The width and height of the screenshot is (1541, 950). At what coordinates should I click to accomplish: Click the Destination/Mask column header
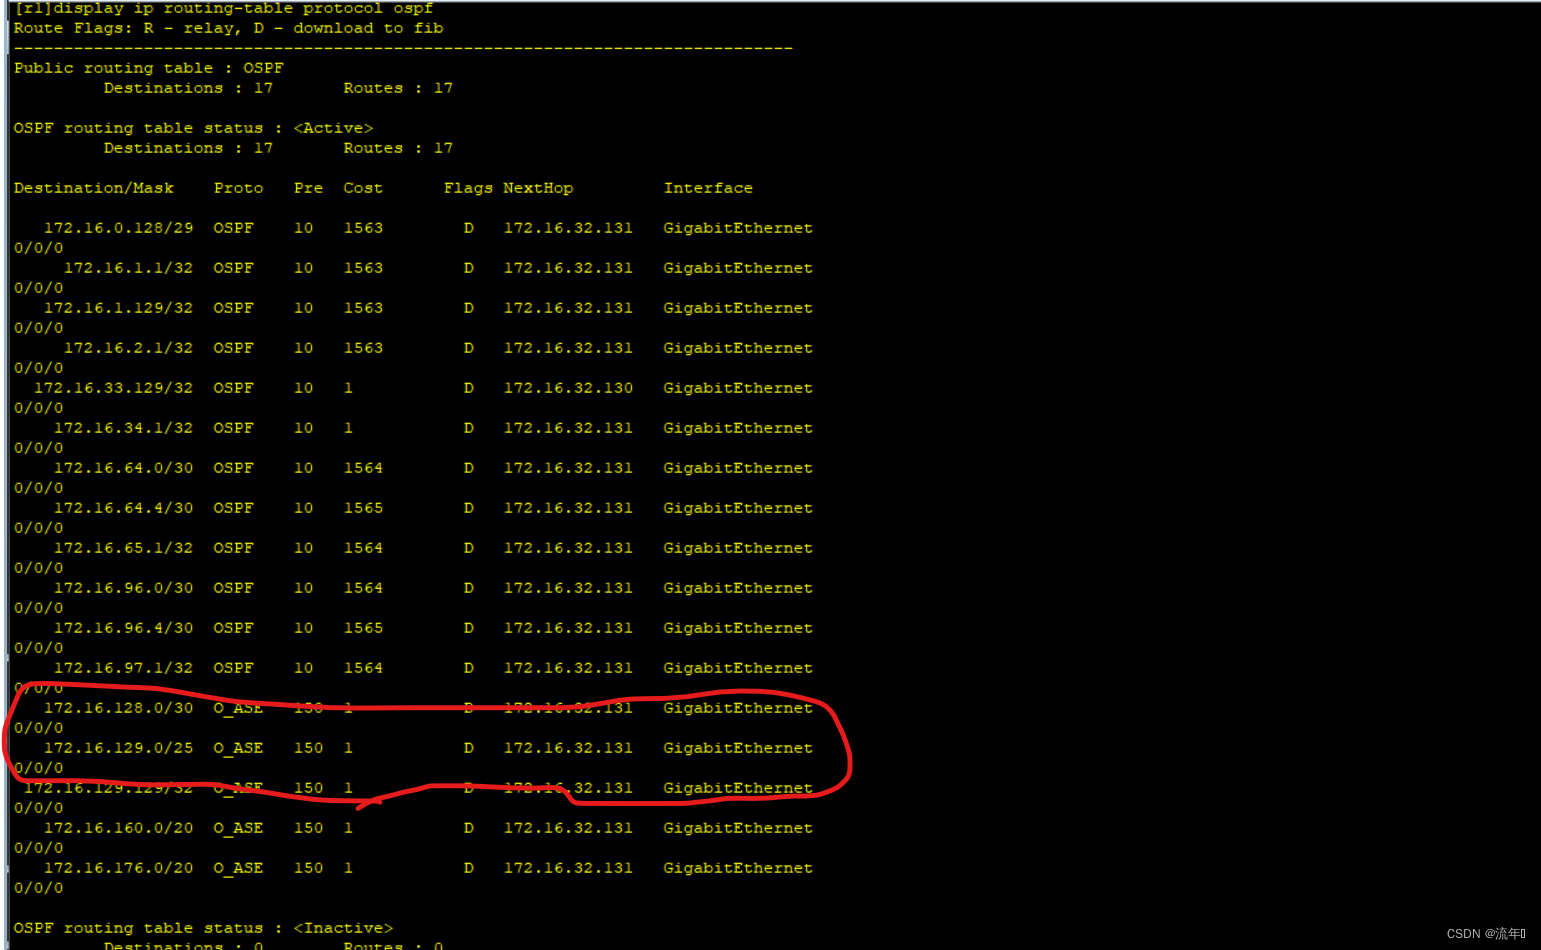[x=94, y=188]
